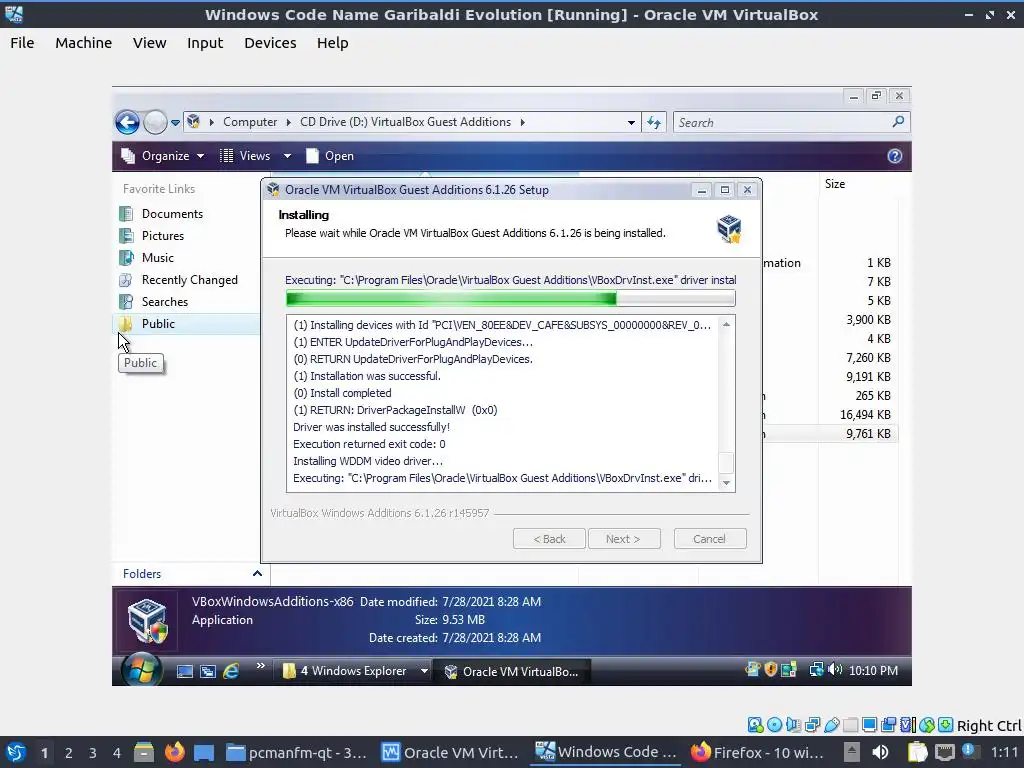
Task: Open the Help menu
Action: (x=332, y=43)
